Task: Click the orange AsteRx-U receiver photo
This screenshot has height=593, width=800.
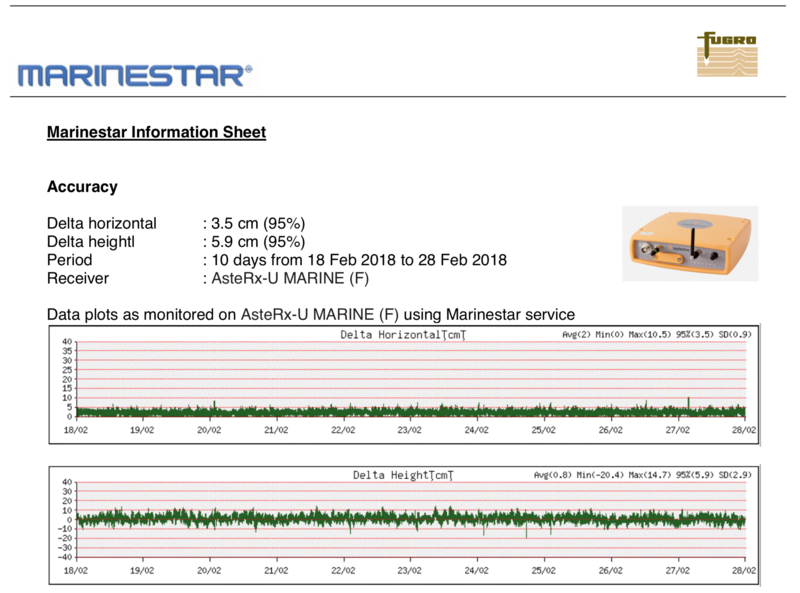Action: (690, 243)
